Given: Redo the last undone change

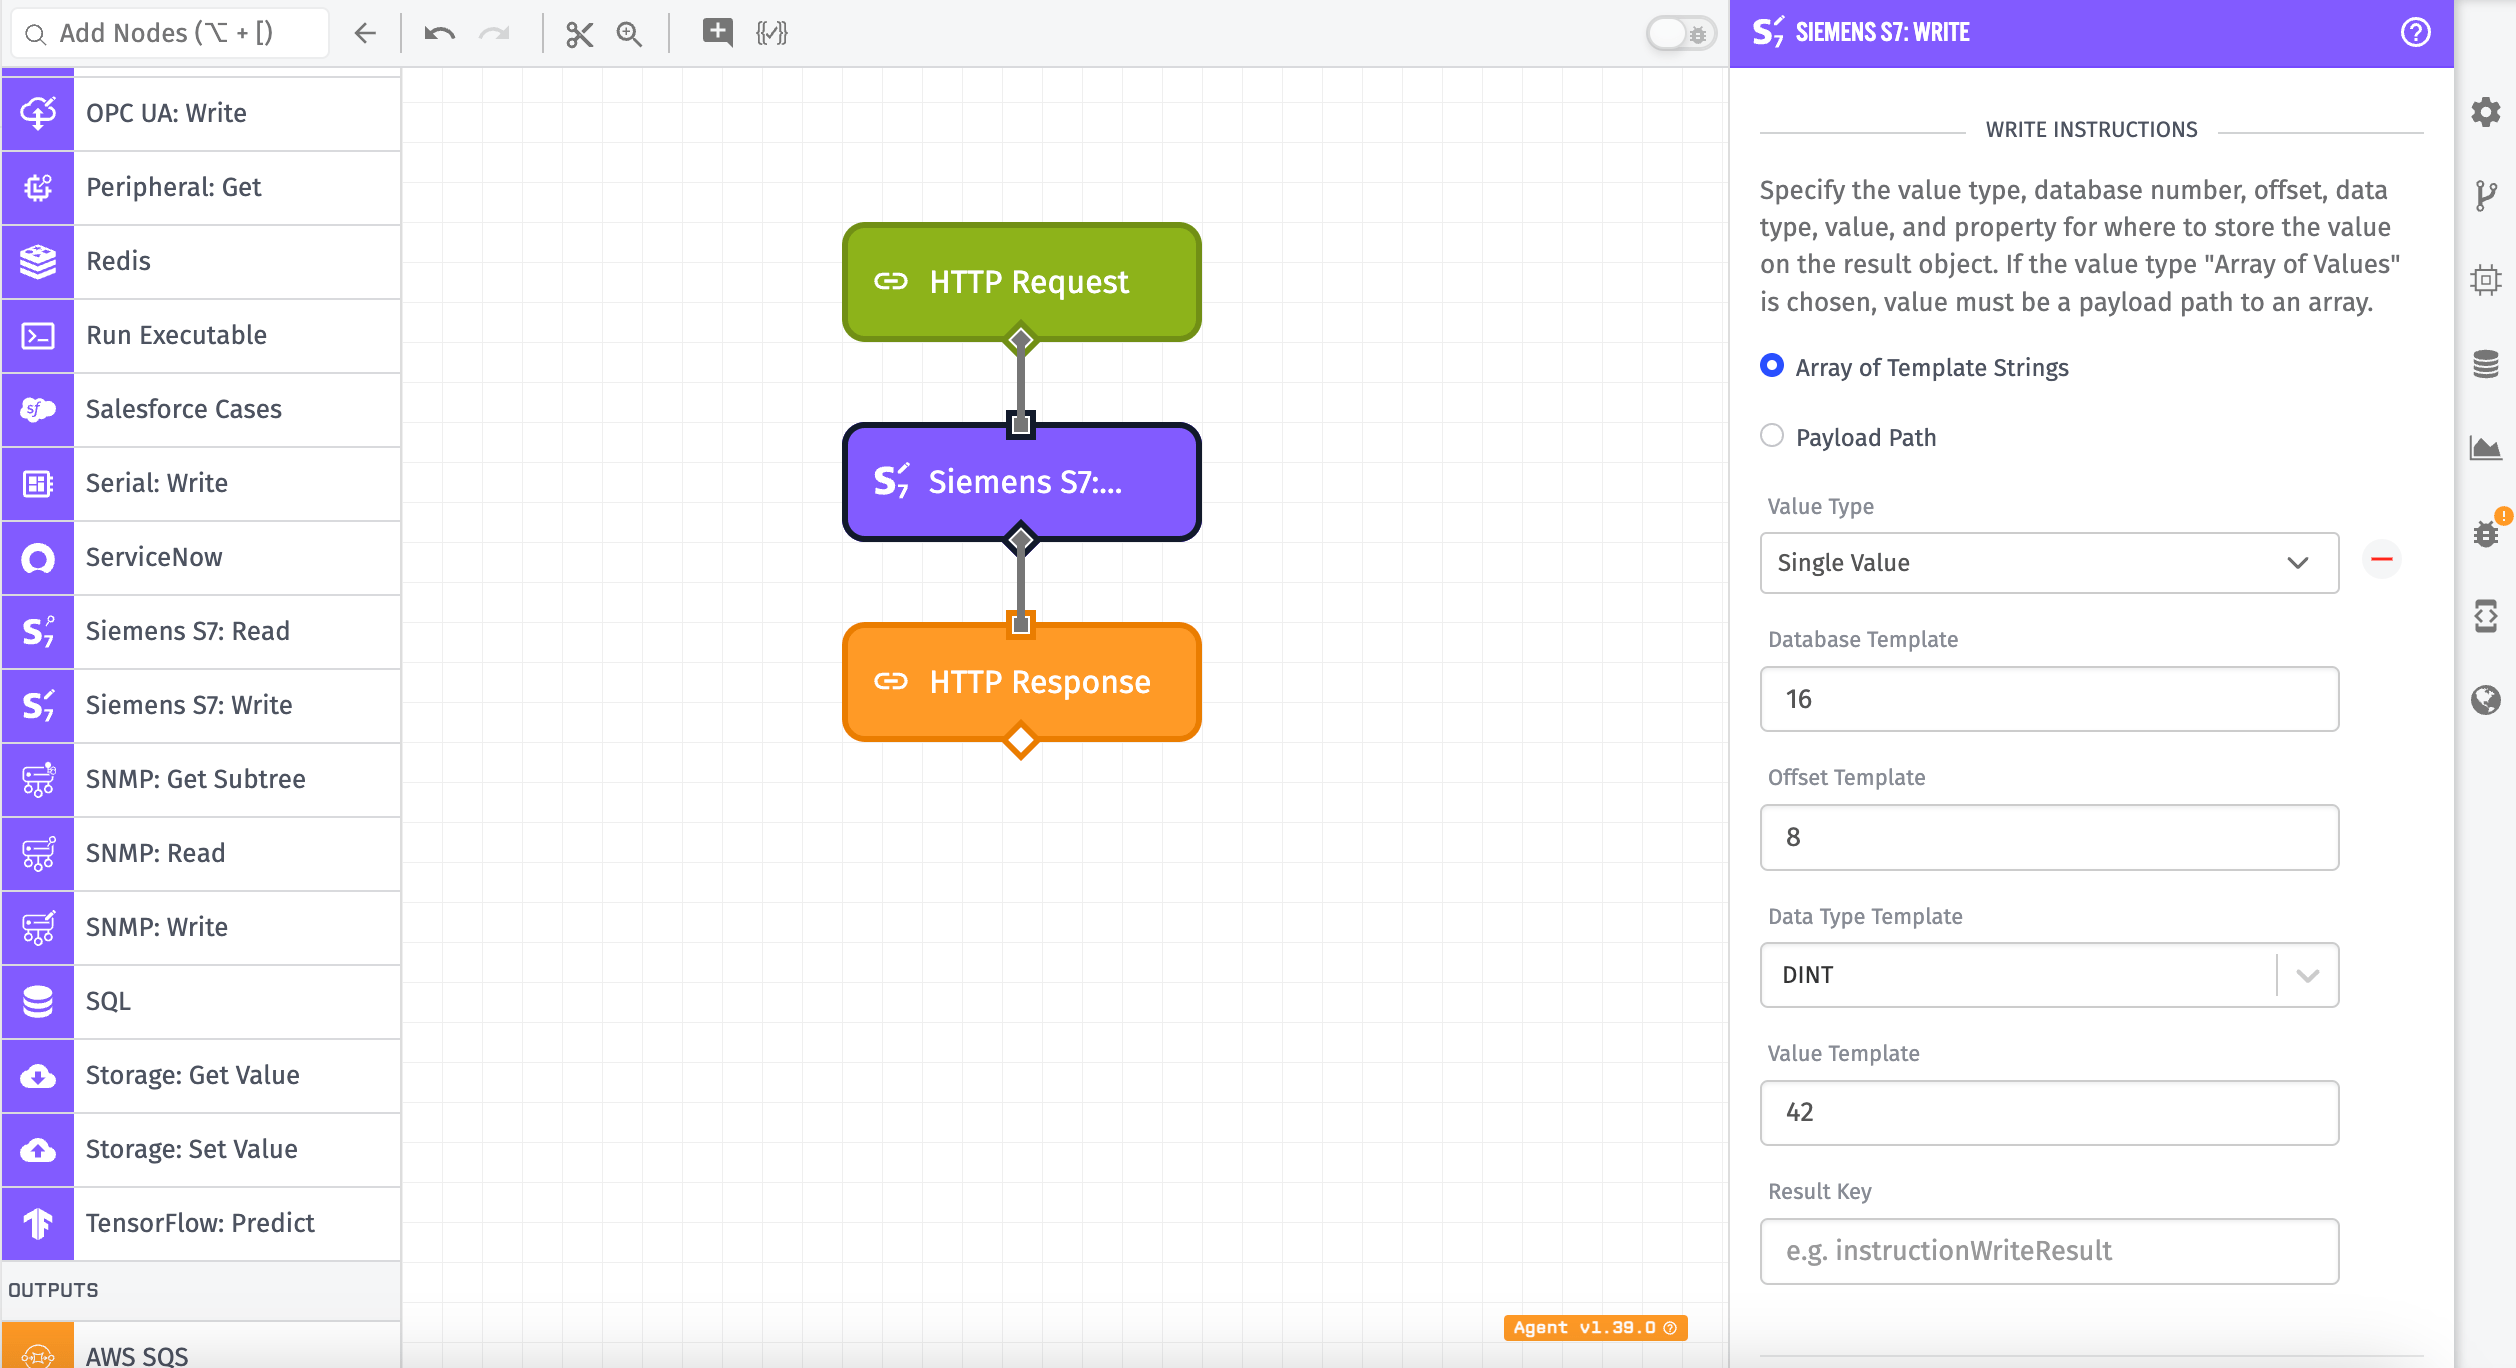Looking at the screenshot, I should (x=494, y=33).
